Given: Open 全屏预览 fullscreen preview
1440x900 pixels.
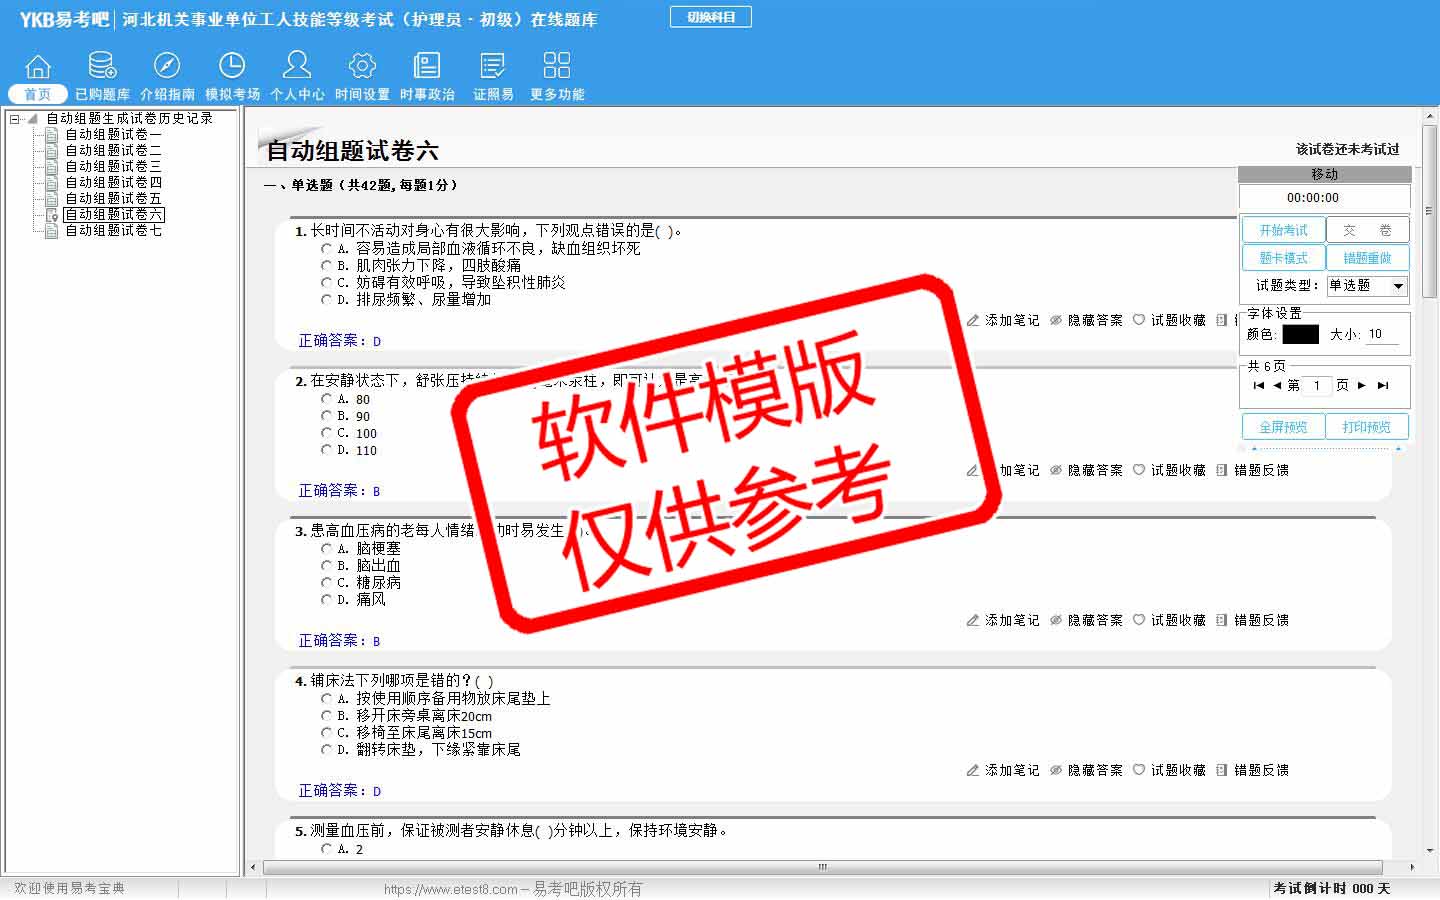Looking at the screenshot, I should pos(1283,427).
